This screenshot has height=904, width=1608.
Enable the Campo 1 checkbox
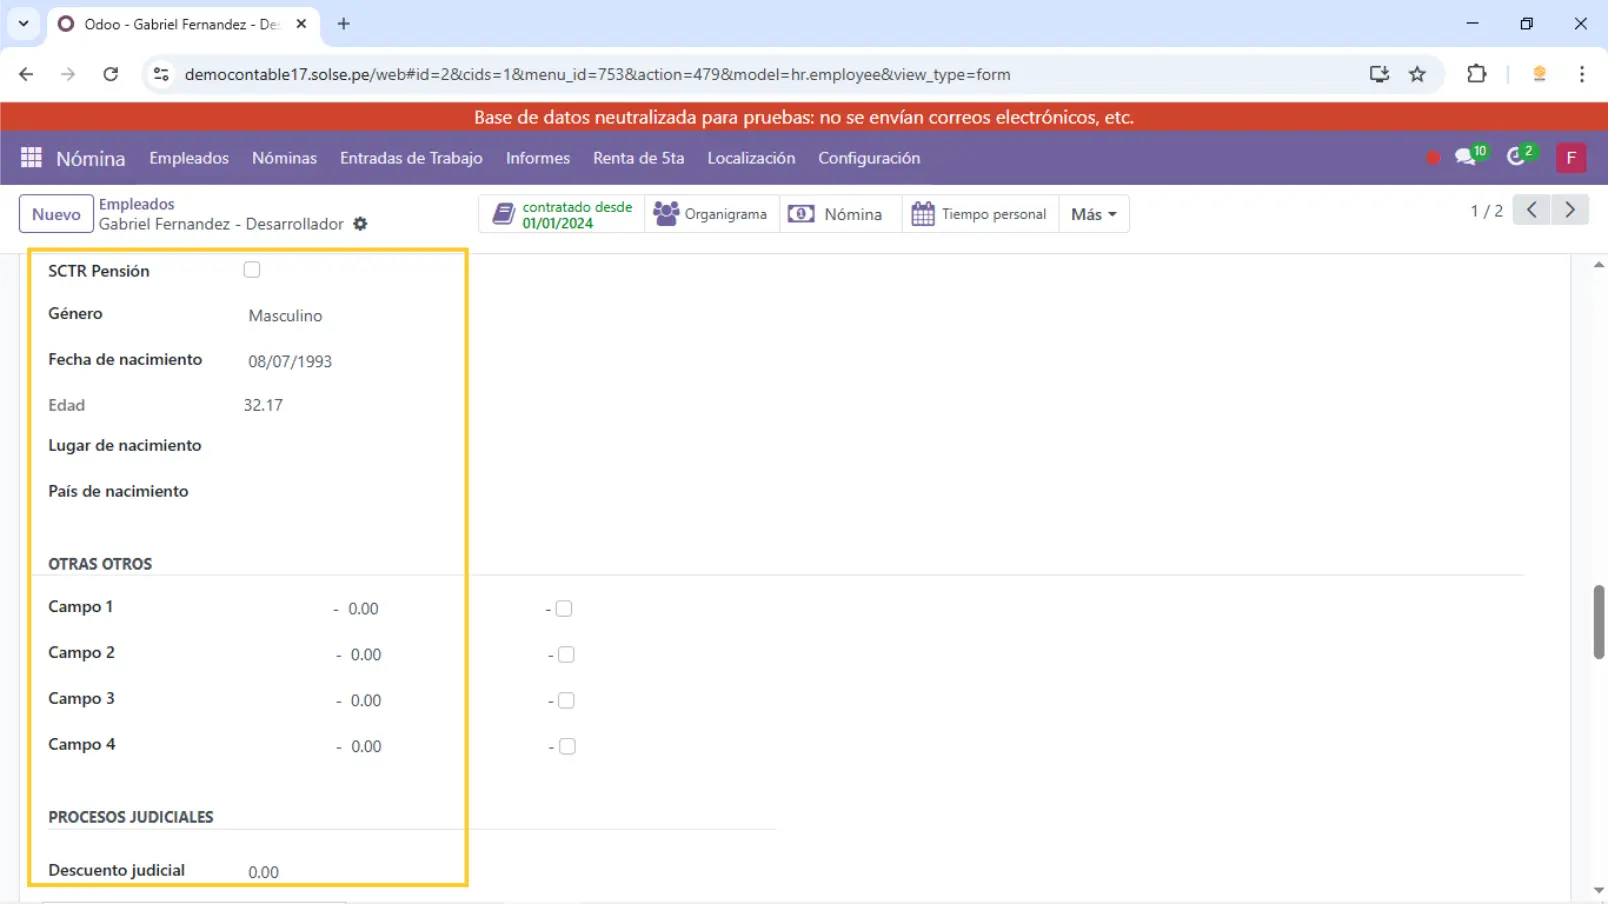[x=564, y=609]
